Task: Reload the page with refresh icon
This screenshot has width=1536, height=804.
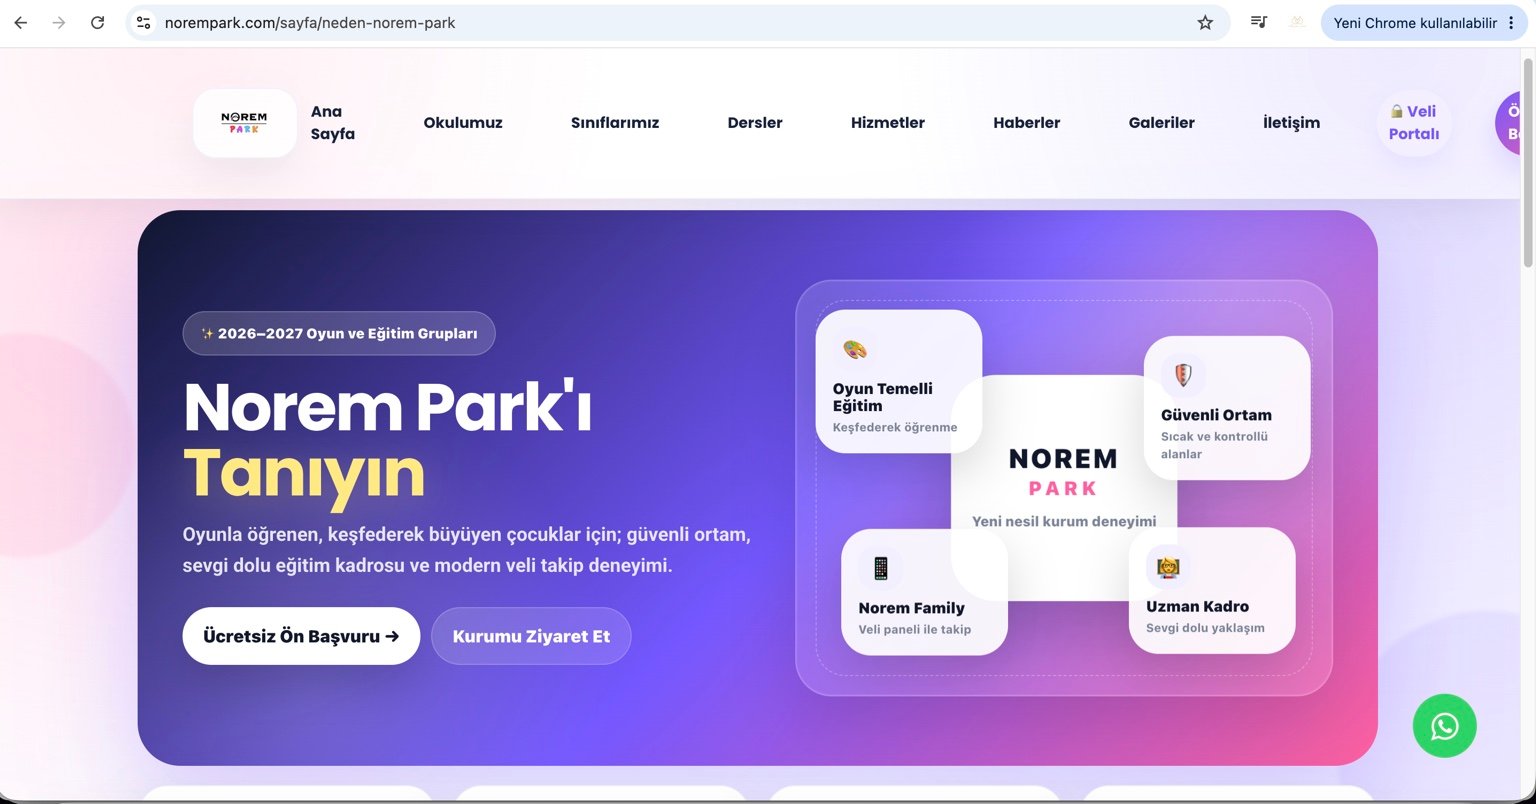Action: [x=97, y=22]
